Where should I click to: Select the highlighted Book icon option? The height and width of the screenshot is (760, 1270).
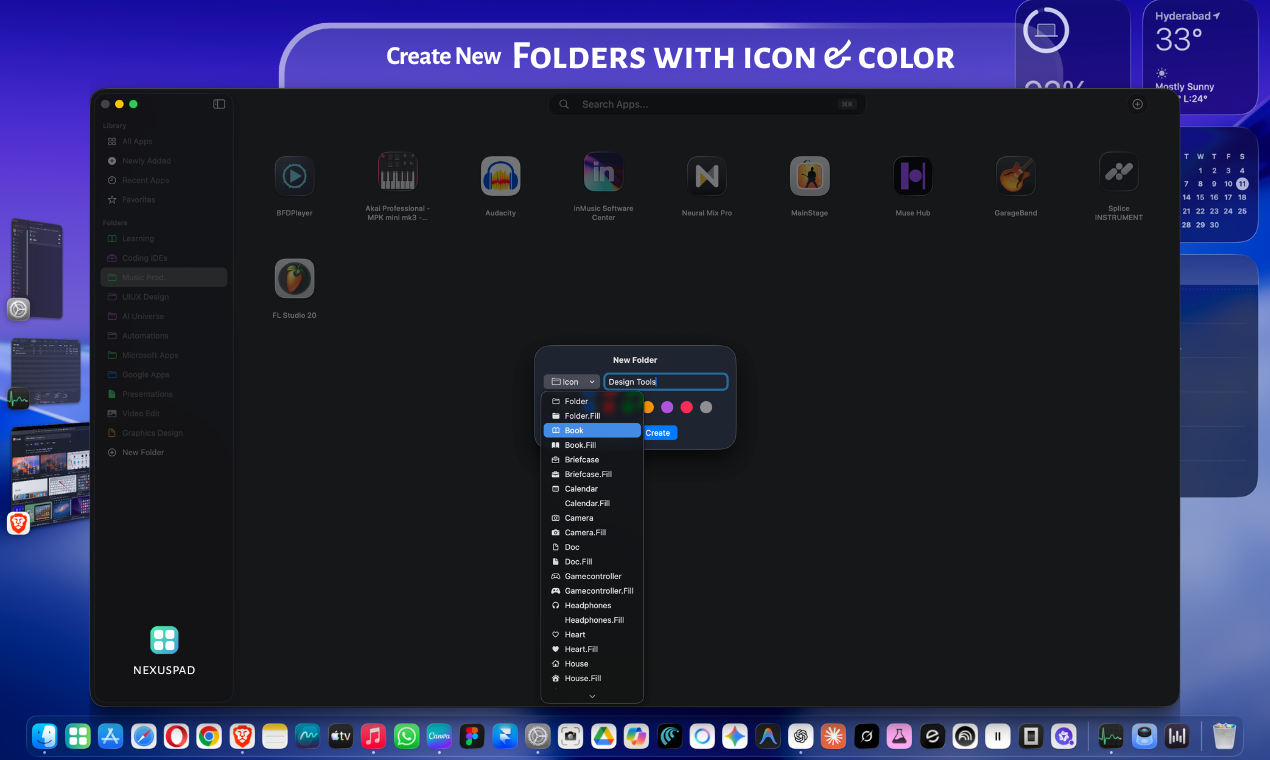(592, 430)
